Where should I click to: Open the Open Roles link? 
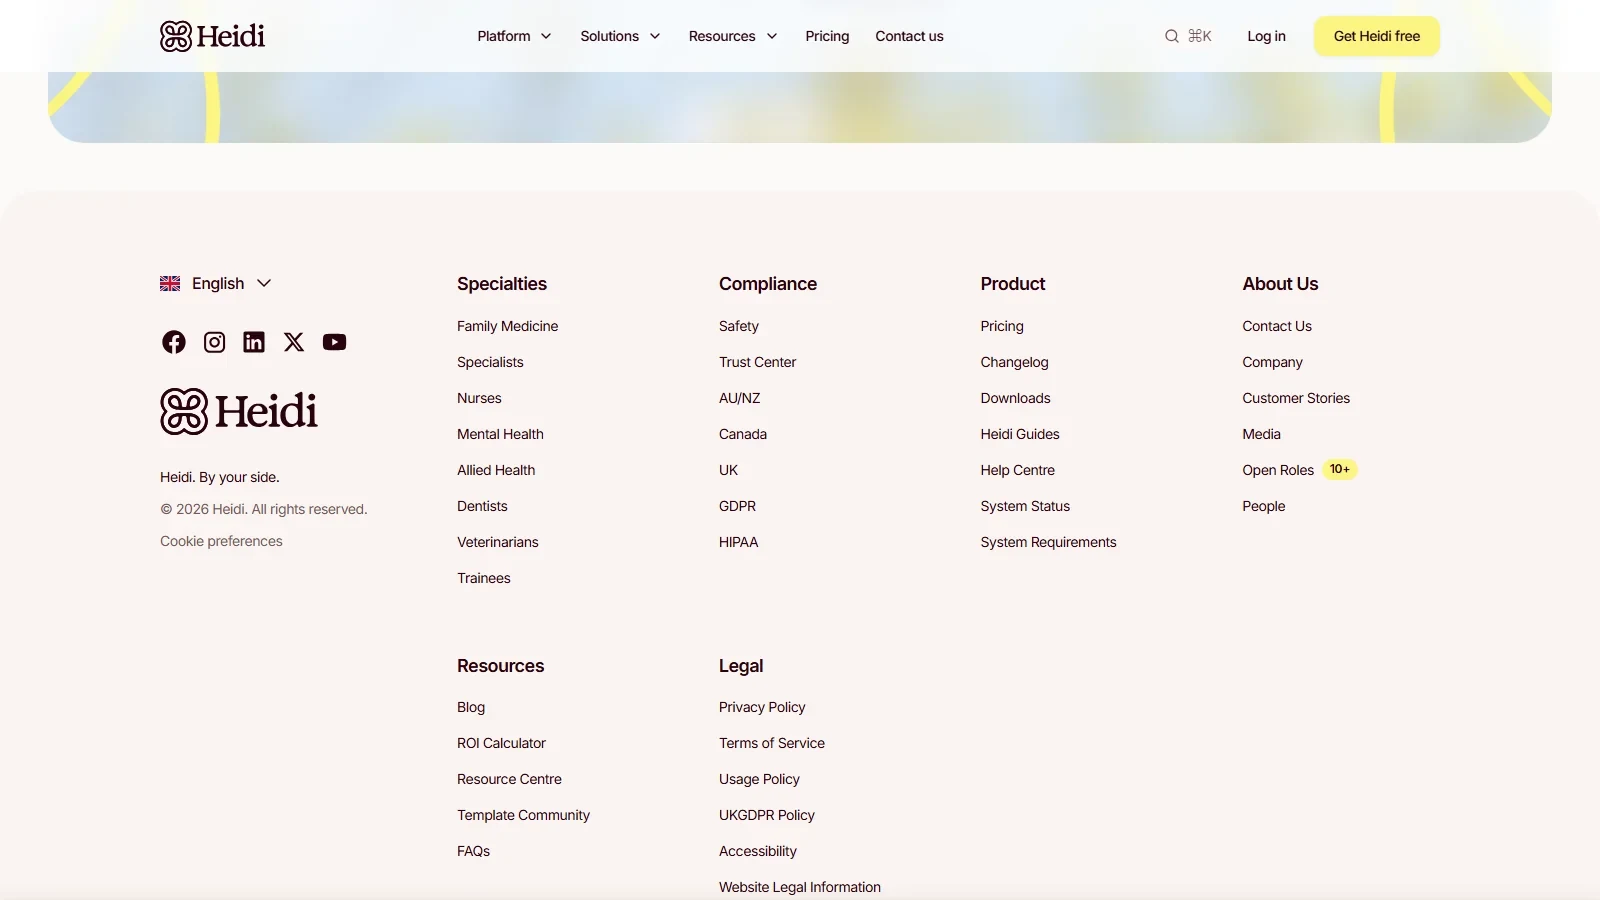pyautogui.click(x=1277, y=470)
